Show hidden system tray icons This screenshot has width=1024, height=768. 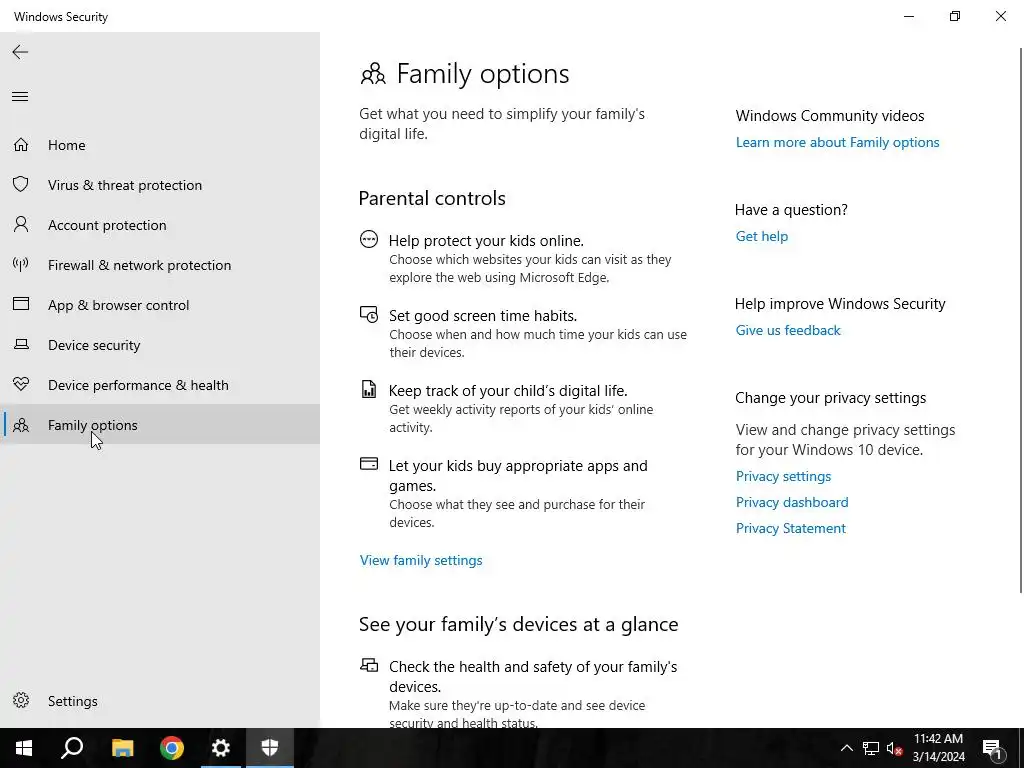pos(846,748)
